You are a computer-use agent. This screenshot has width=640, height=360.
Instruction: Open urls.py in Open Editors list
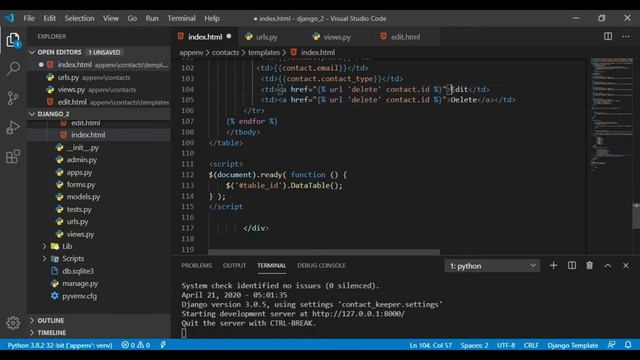point(99,77)
